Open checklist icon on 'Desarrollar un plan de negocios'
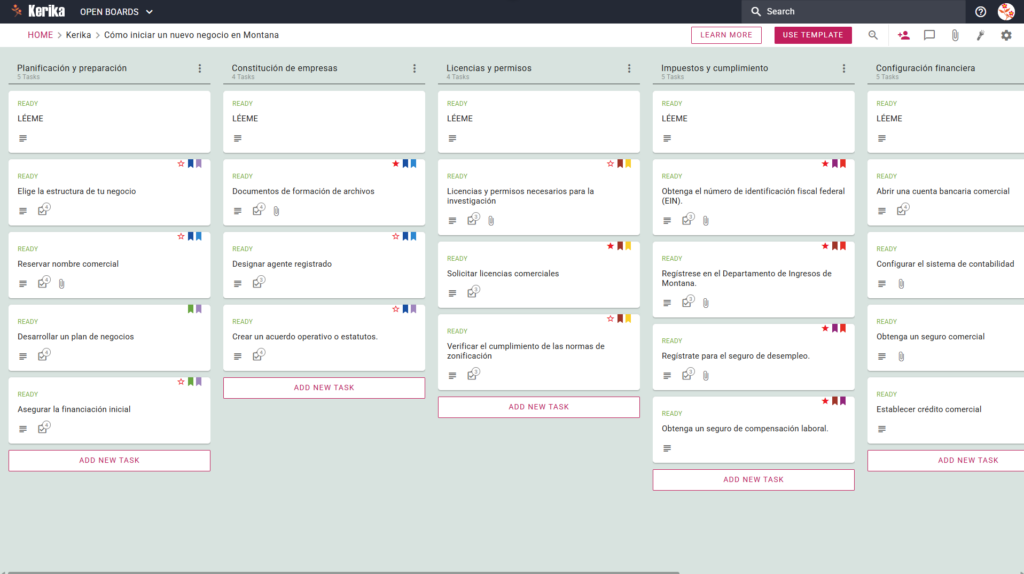Viewport: 1024px width, 574px height. pyautogui.click(x=43, y=355)
